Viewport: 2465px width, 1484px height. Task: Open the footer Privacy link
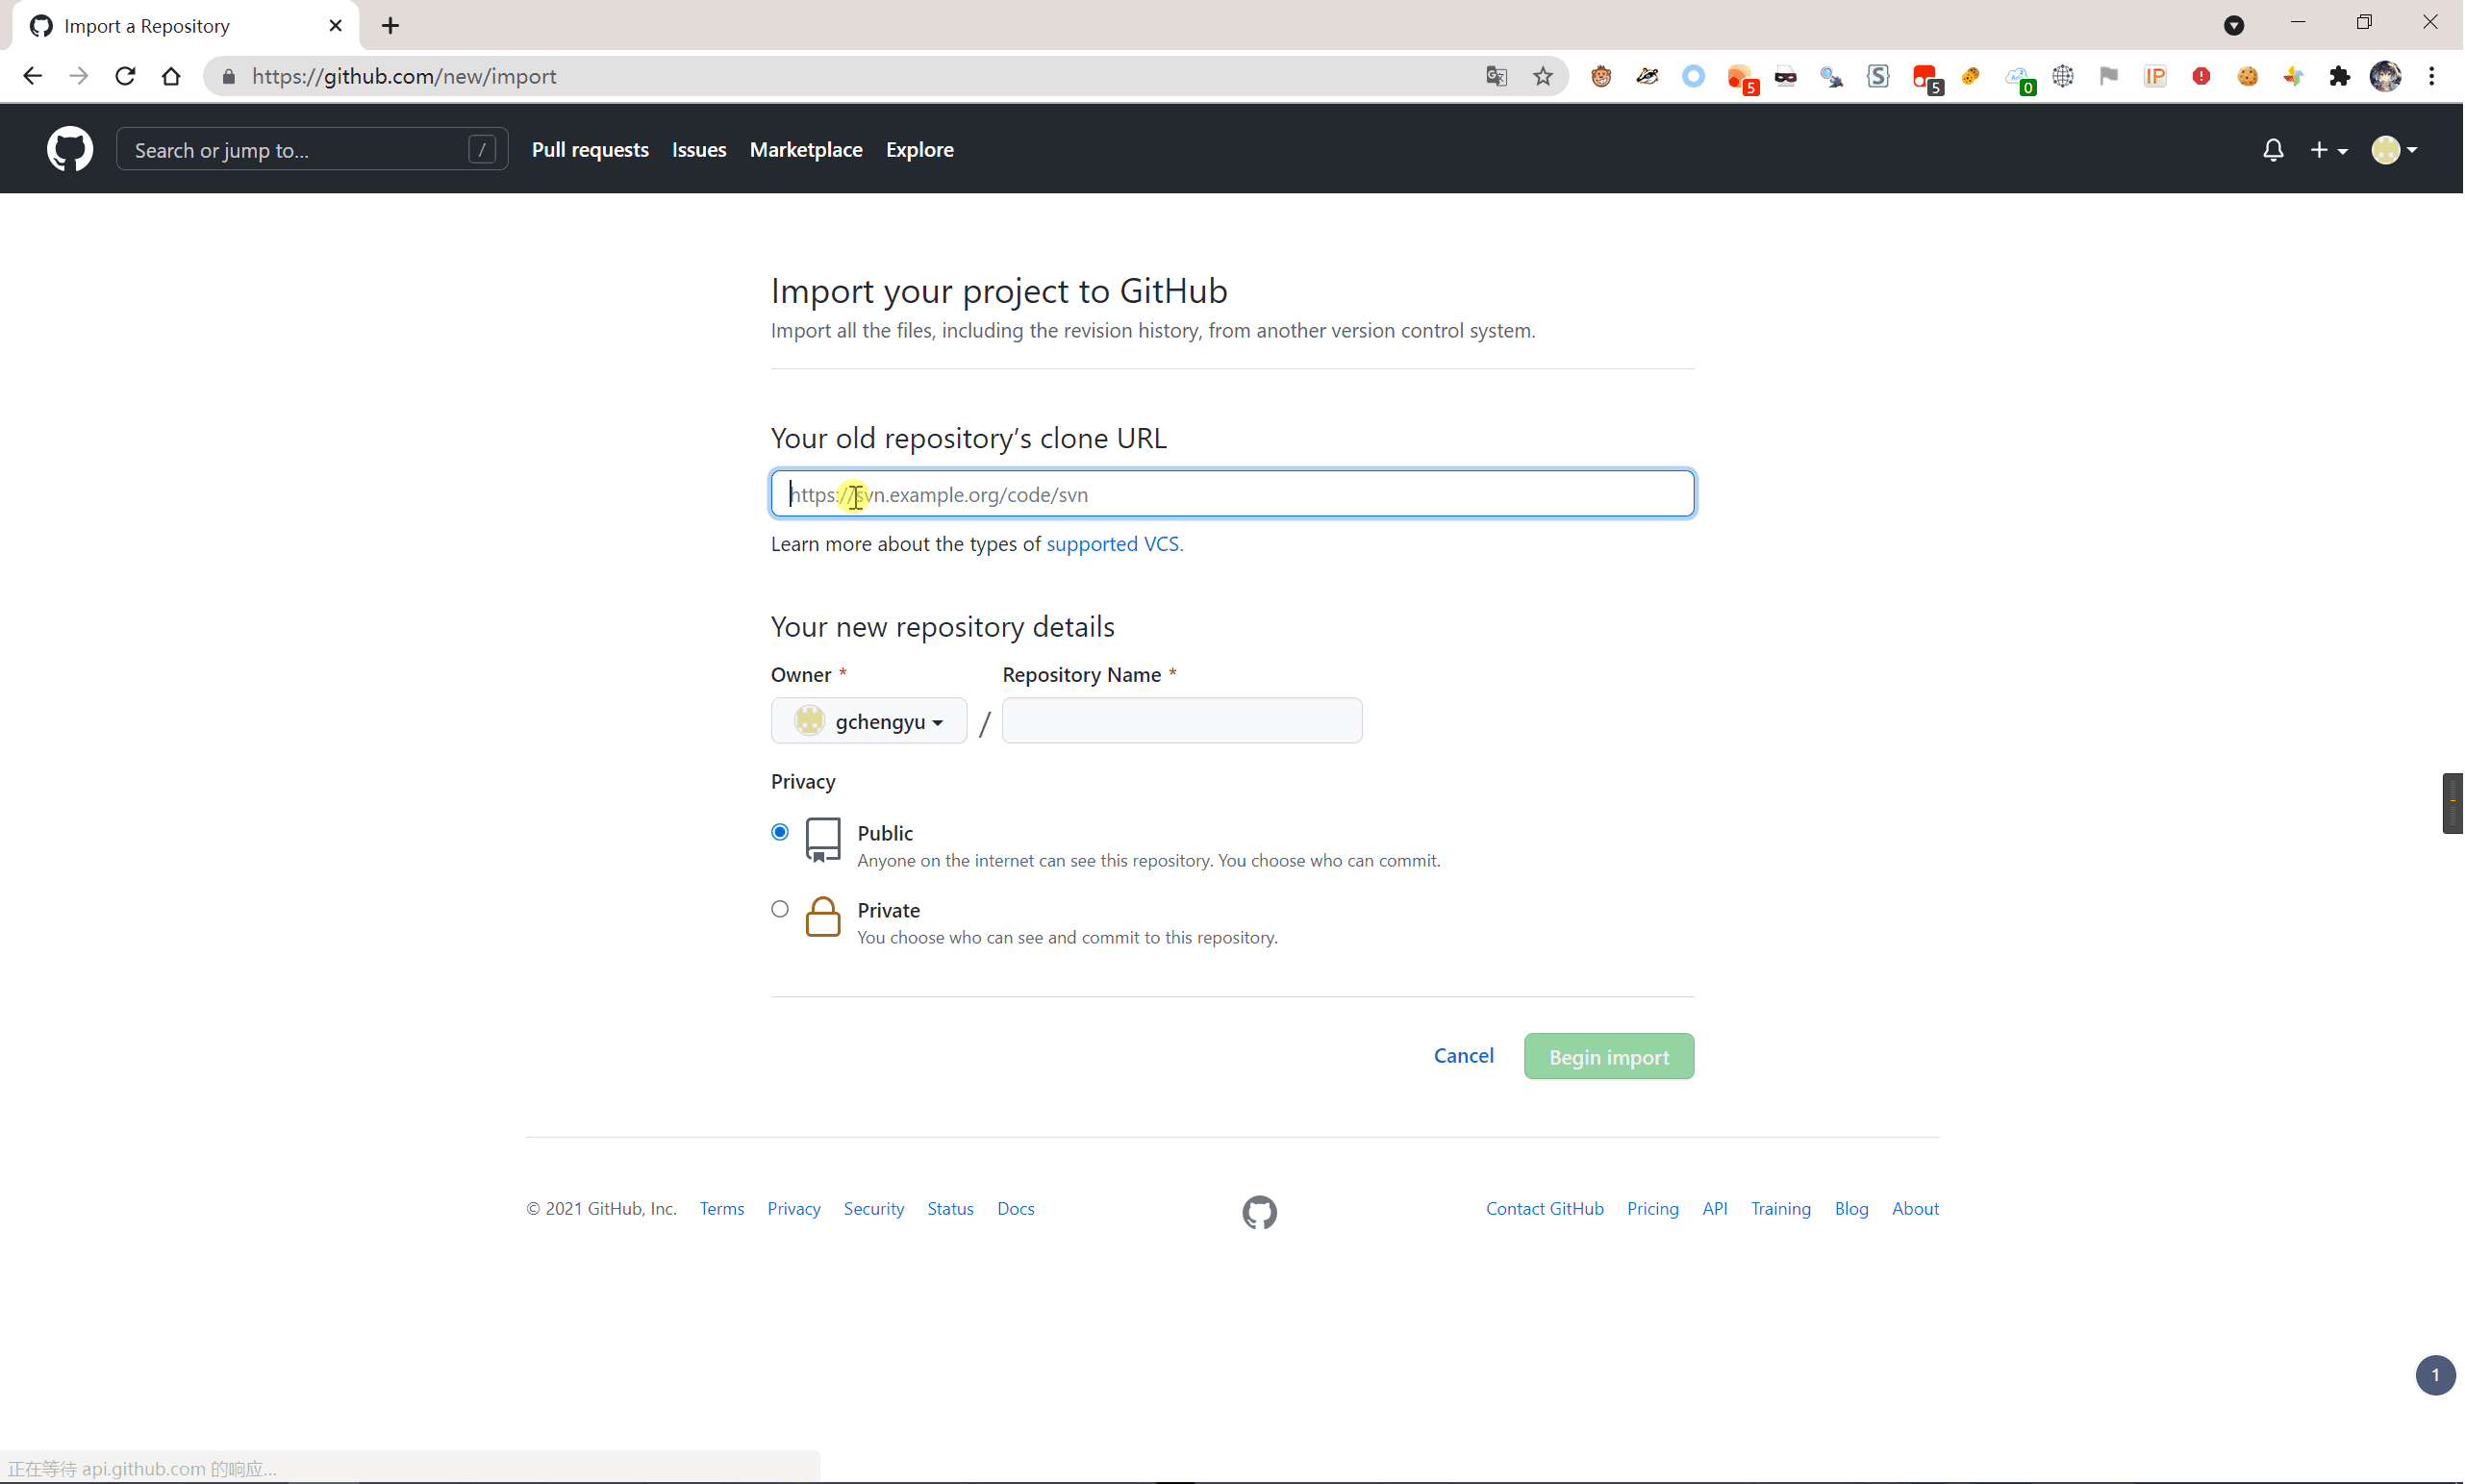pyautogui.click(x=794, y=1208)
